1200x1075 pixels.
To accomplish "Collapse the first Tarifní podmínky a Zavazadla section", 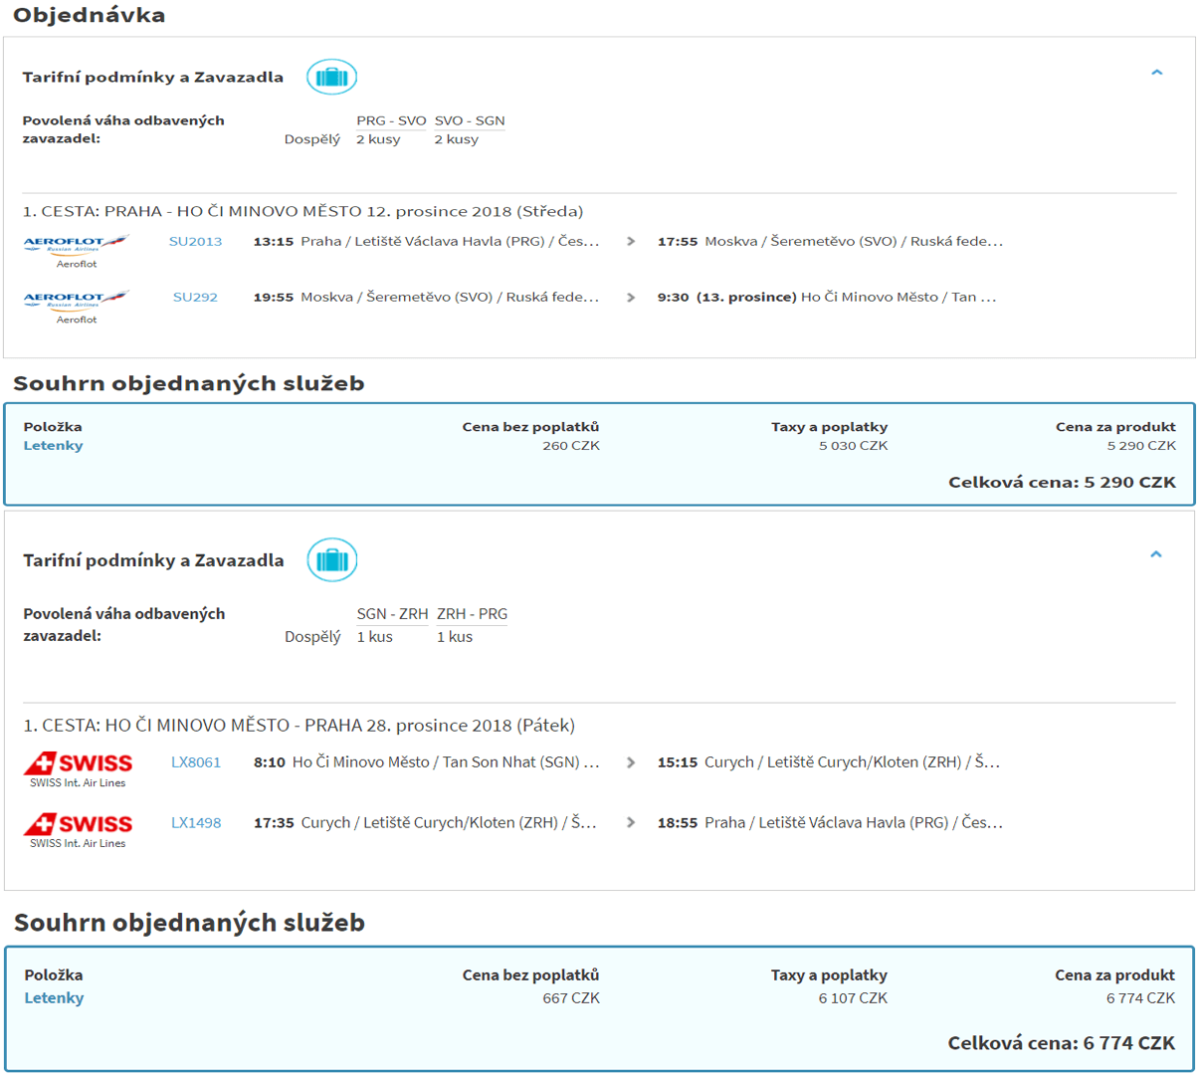I will (x=1156, y=73).
